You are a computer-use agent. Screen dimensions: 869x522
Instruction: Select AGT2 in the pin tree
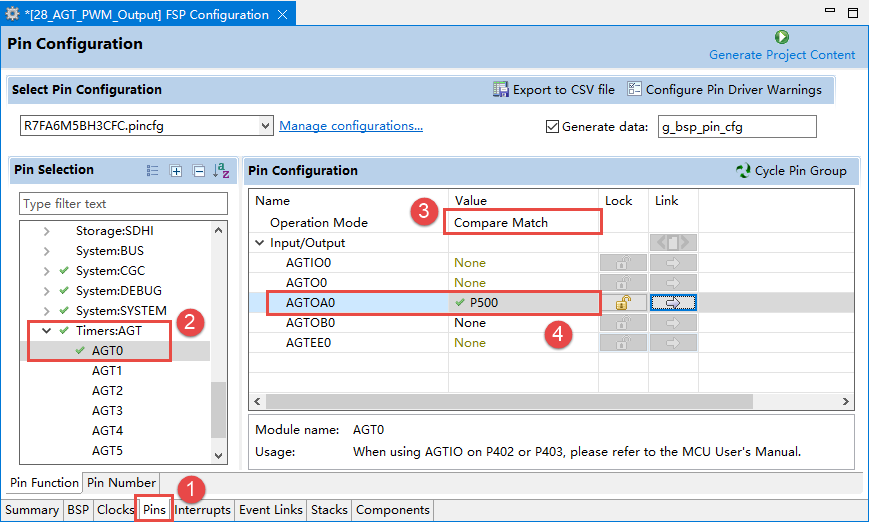coord(107,391)
